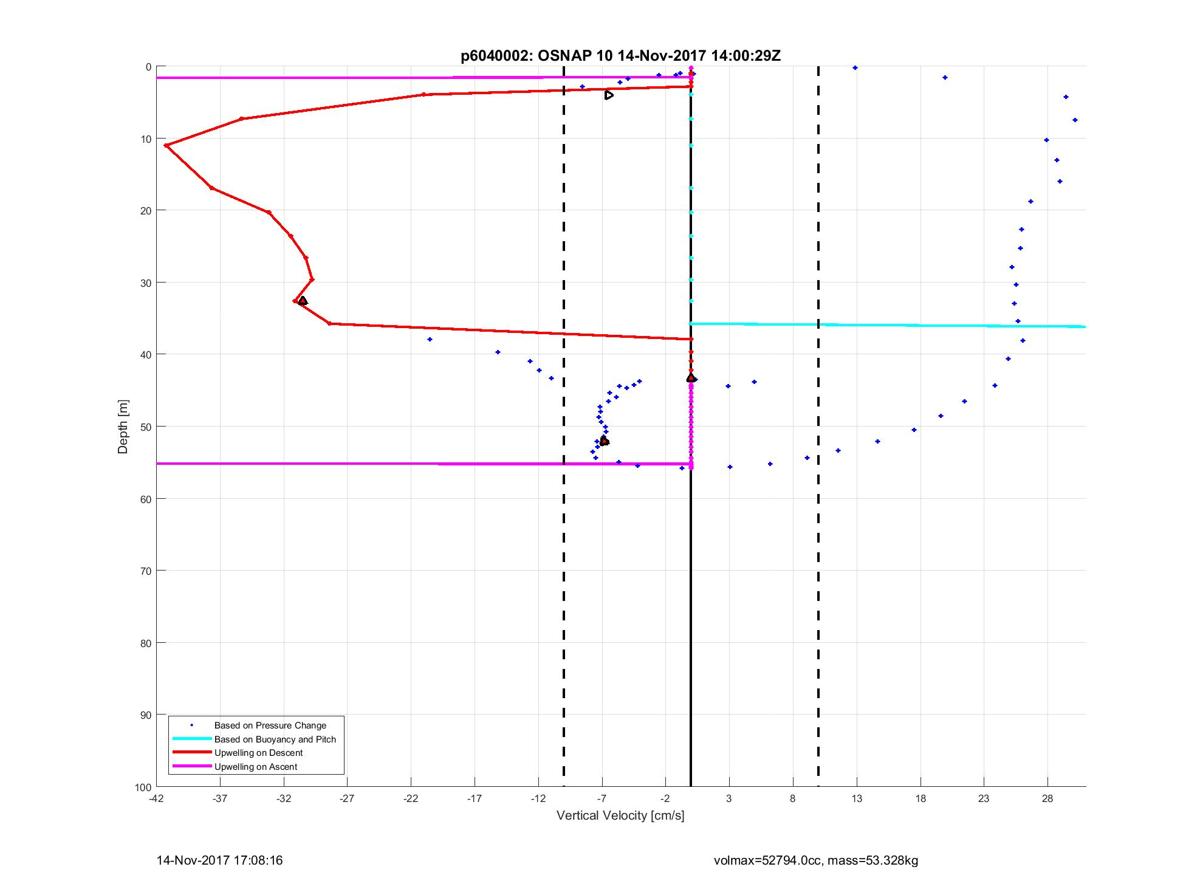Click the x-axis tick label '13'
1200x885 pixels.
click(x=856, y=799)
